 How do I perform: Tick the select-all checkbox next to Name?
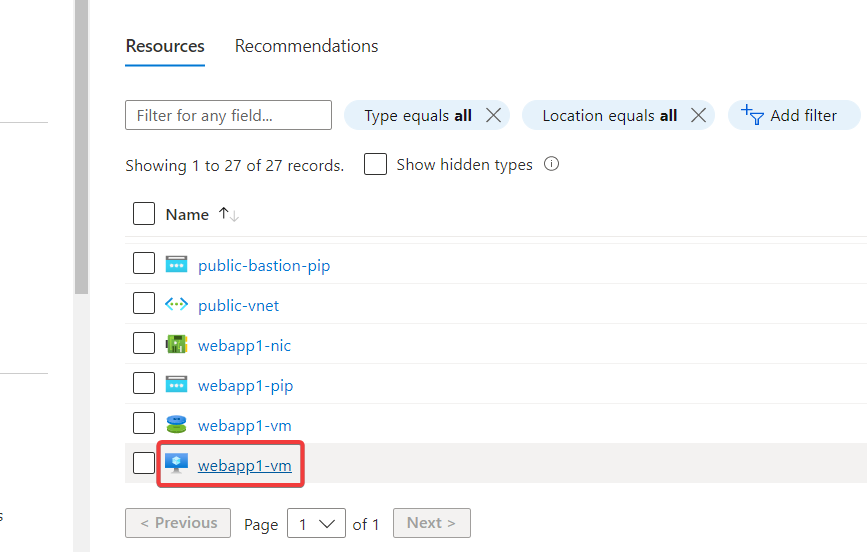point(144,214)
